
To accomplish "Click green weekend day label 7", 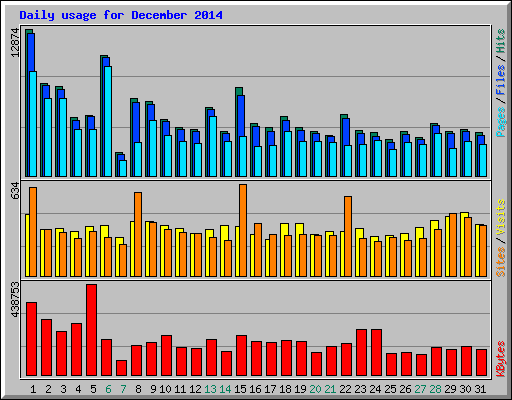I will click(x=123, y=389).
